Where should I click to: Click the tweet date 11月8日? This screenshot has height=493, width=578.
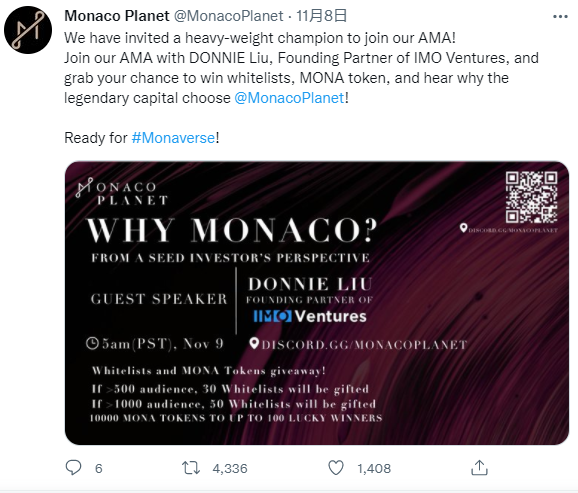[321, 16]
